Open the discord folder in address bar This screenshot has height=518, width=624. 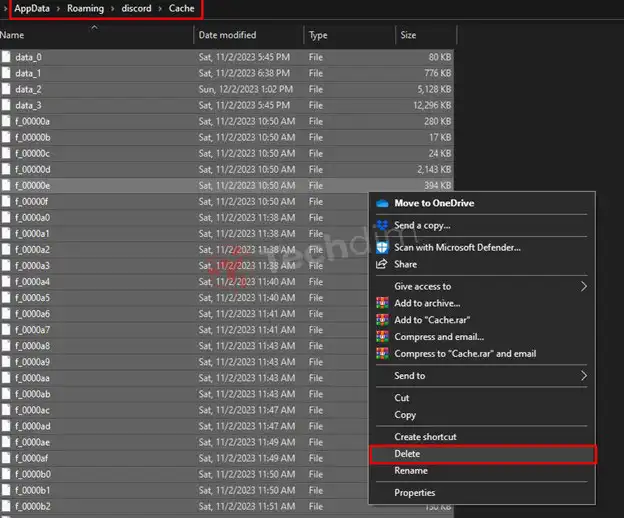[x=136, y=9]
